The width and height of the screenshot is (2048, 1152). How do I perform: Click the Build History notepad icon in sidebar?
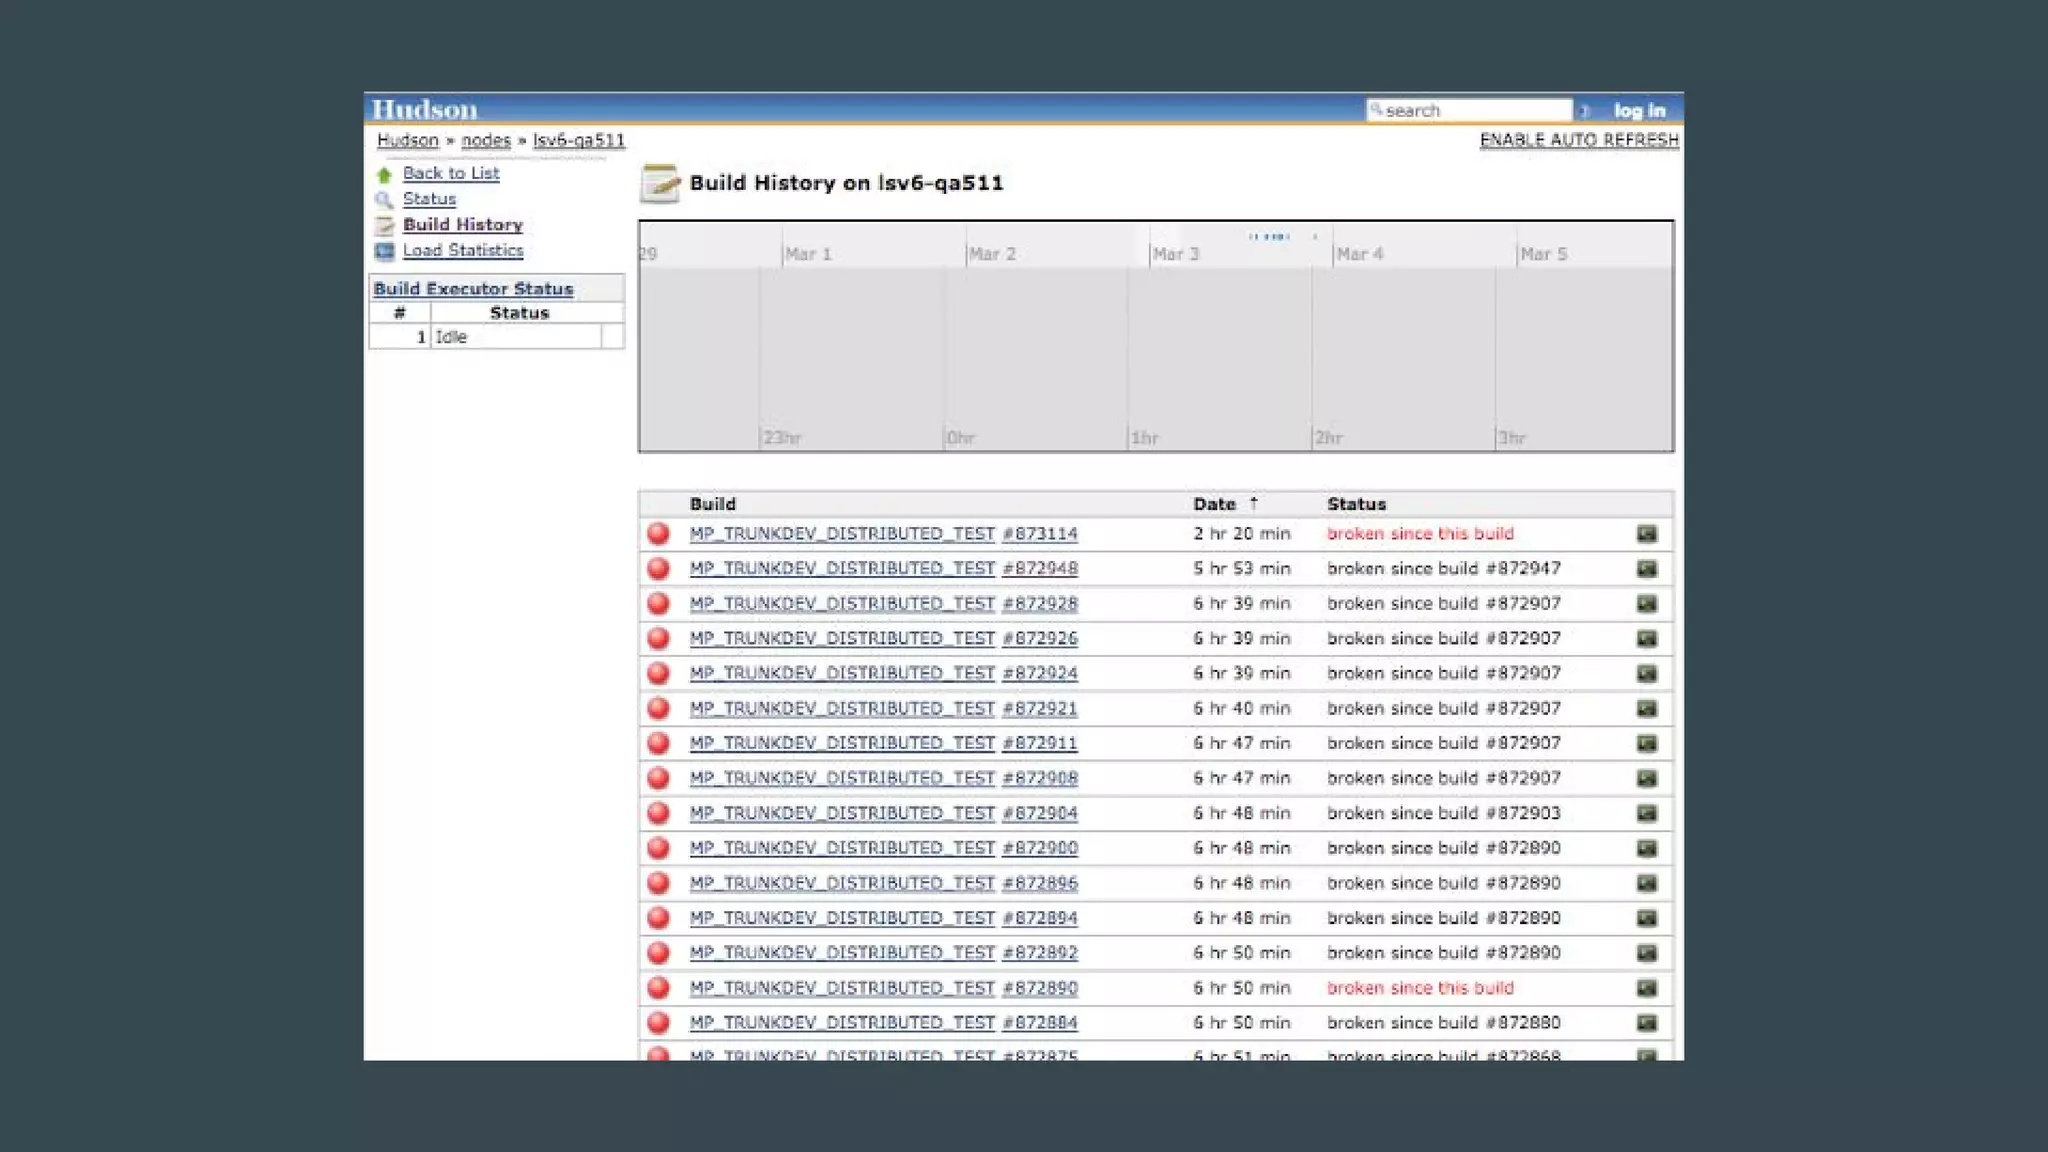click(384, 226)
